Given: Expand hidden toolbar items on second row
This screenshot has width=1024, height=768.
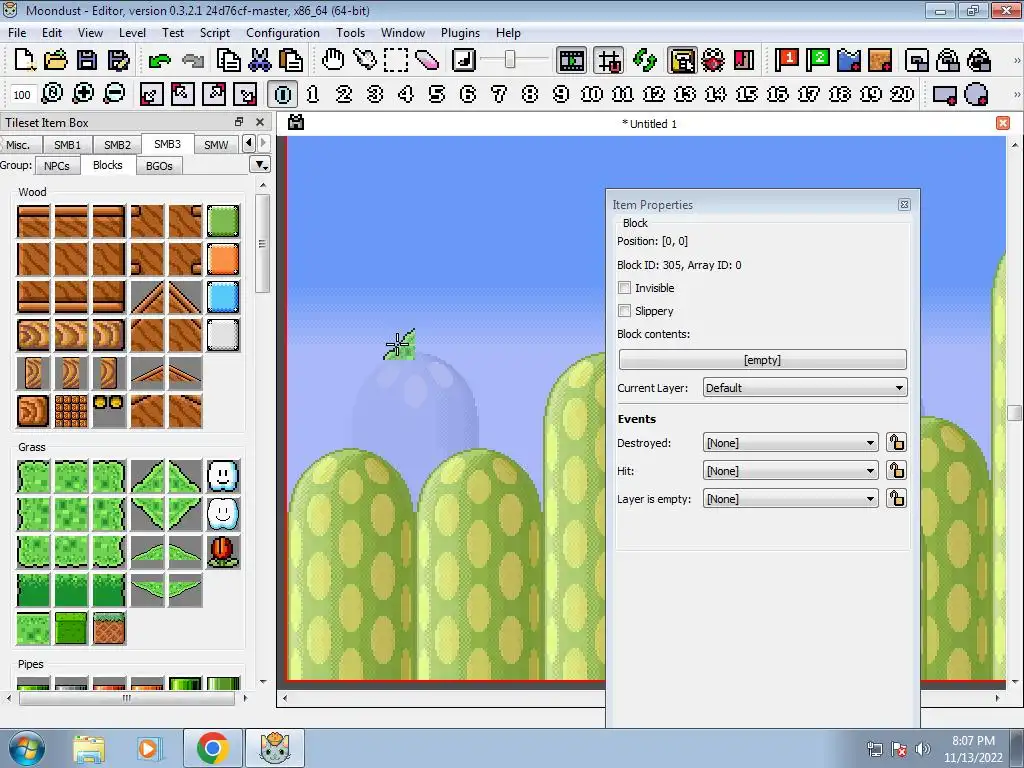Looking at the screenshot, I should (x=1016, y=95).
